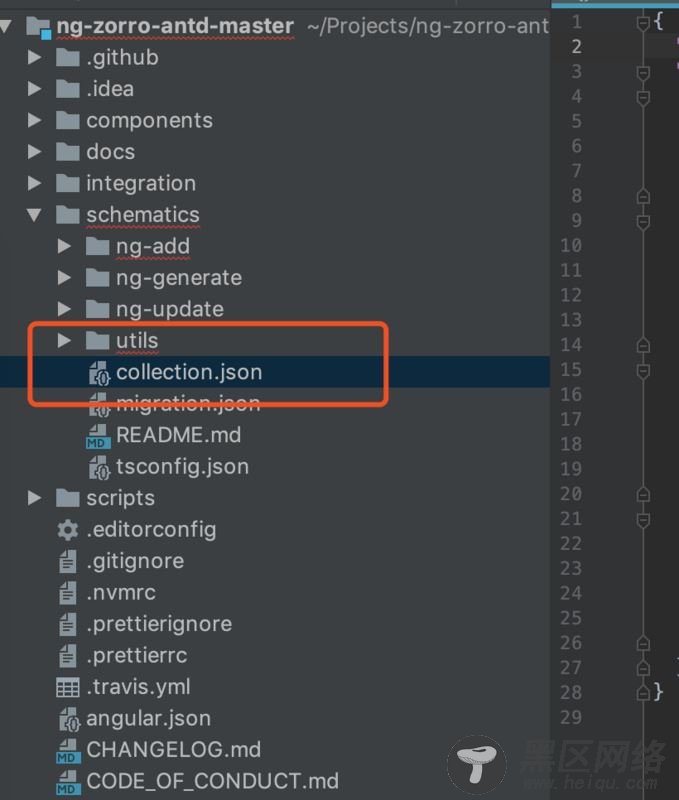Click line number 2 in the gutter
The width and height of the screenshot is (679, 800).
576,46
